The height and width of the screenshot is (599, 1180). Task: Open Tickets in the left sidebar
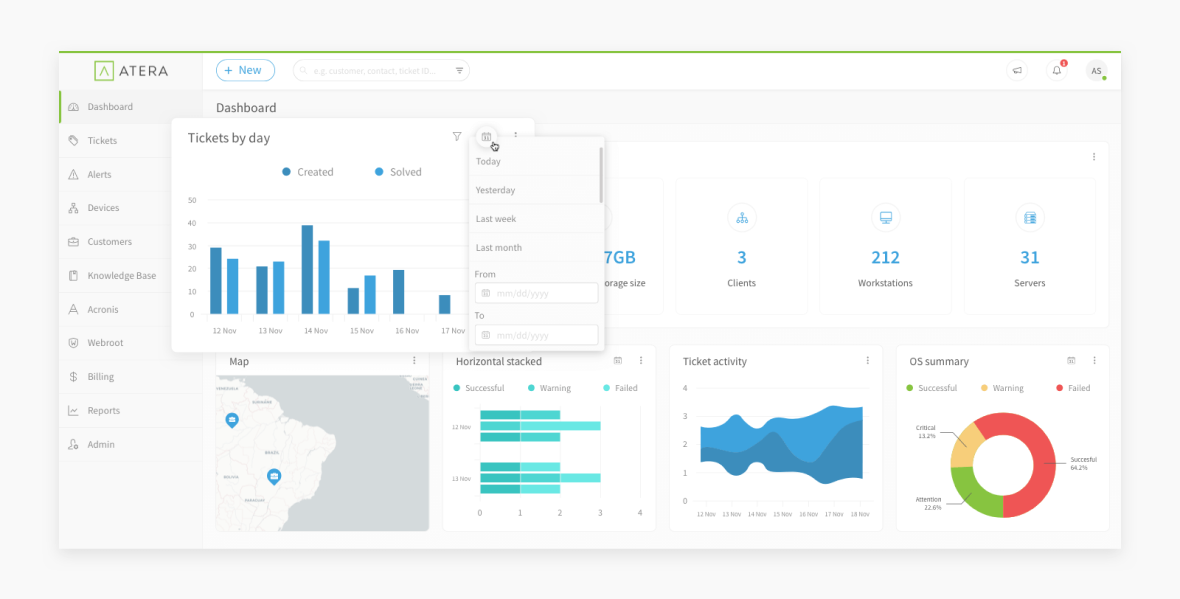pos(102,141)
